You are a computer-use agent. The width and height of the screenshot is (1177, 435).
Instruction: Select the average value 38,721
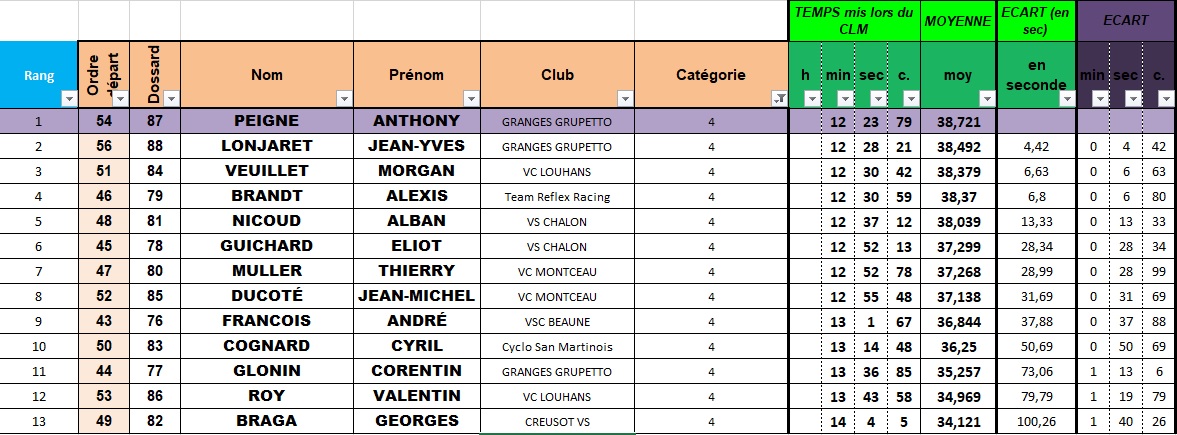pos(957,122)
